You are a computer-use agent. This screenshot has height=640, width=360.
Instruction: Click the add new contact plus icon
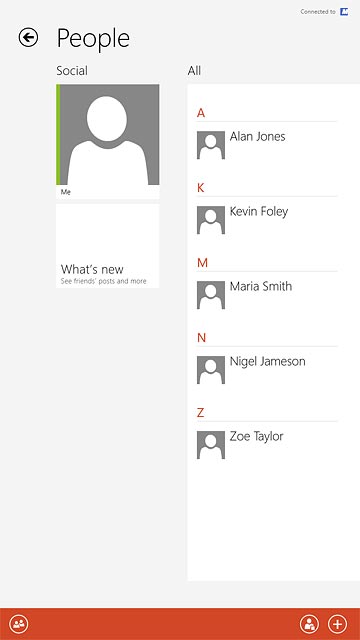338,624
